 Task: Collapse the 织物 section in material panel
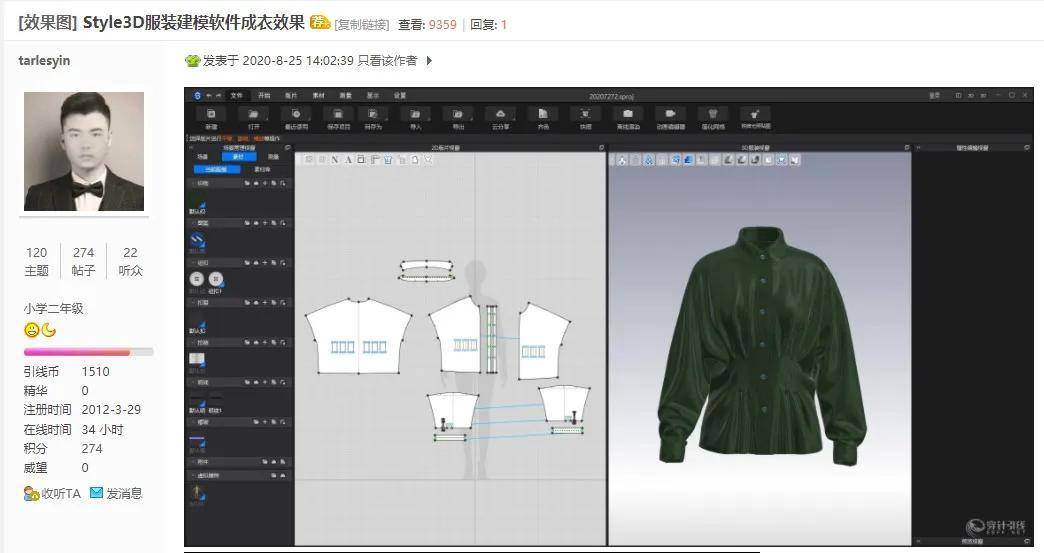point(193,183)
